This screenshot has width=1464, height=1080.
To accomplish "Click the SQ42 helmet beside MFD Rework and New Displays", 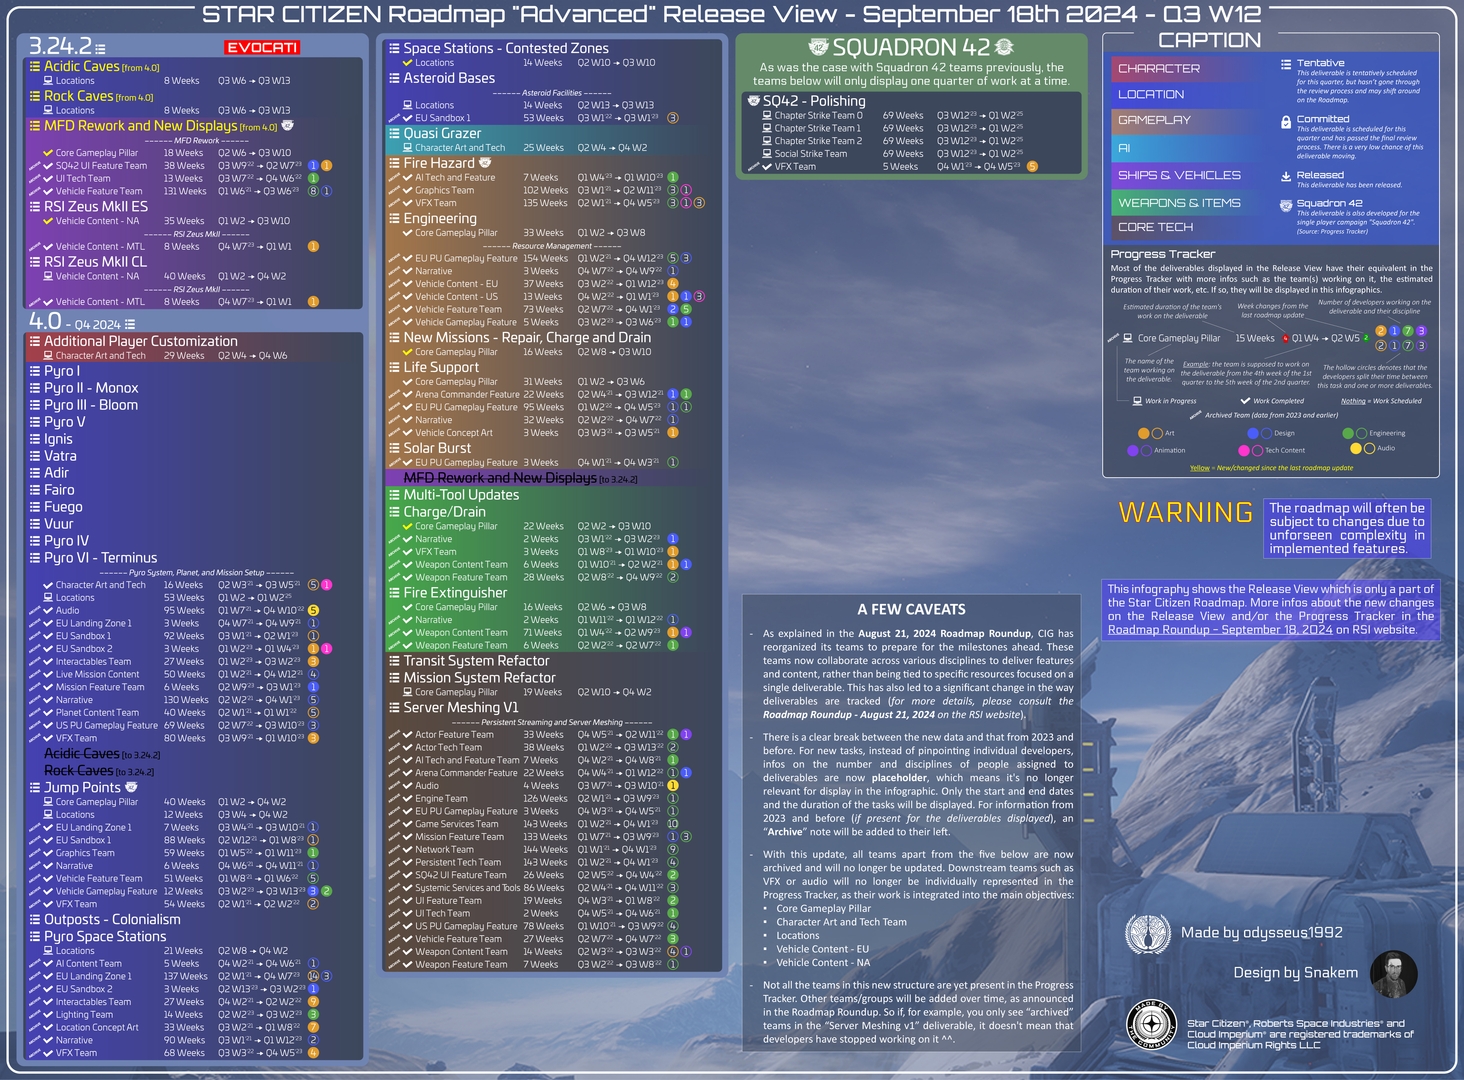I will point(288,127).
